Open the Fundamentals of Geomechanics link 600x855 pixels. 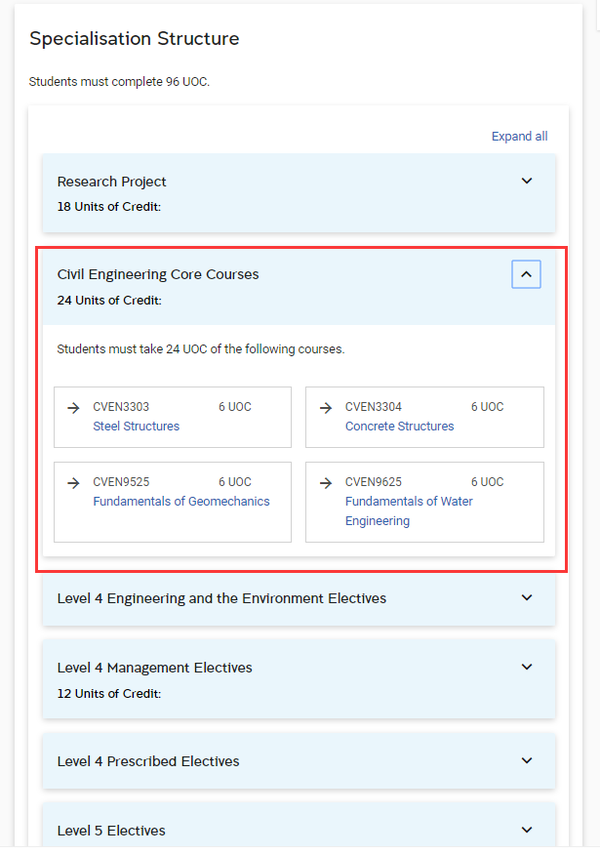(x=181, y=502)
